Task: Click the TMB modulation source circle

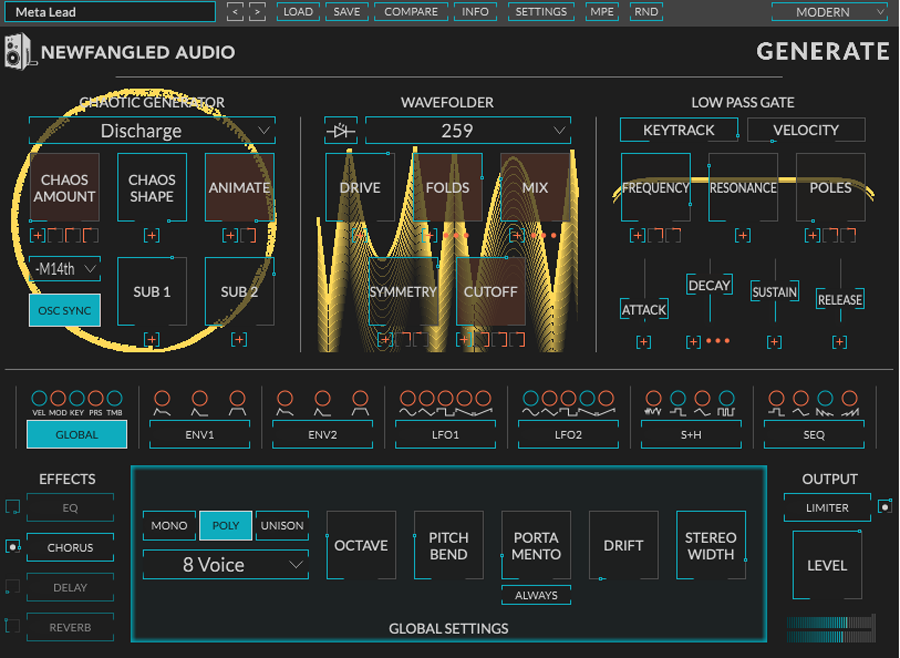Action: coord(115,398)
